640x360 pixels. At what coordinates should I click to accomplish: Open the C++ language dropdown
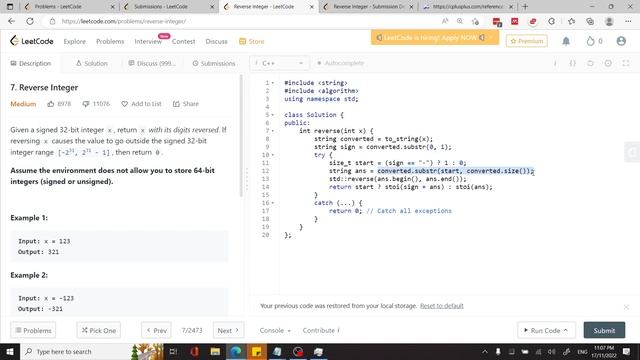coord(279,63)
